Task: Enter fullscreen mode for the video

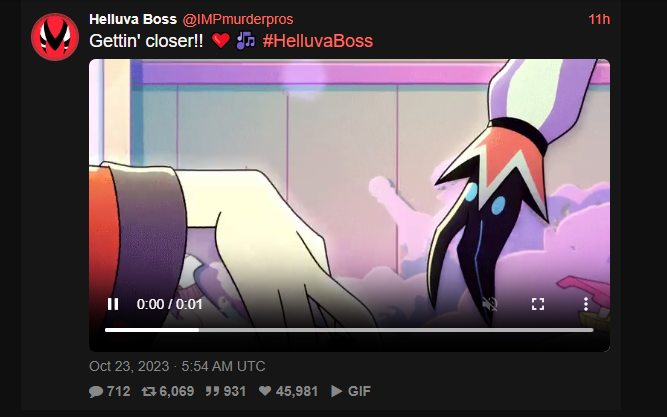Action: click(538, 304)
